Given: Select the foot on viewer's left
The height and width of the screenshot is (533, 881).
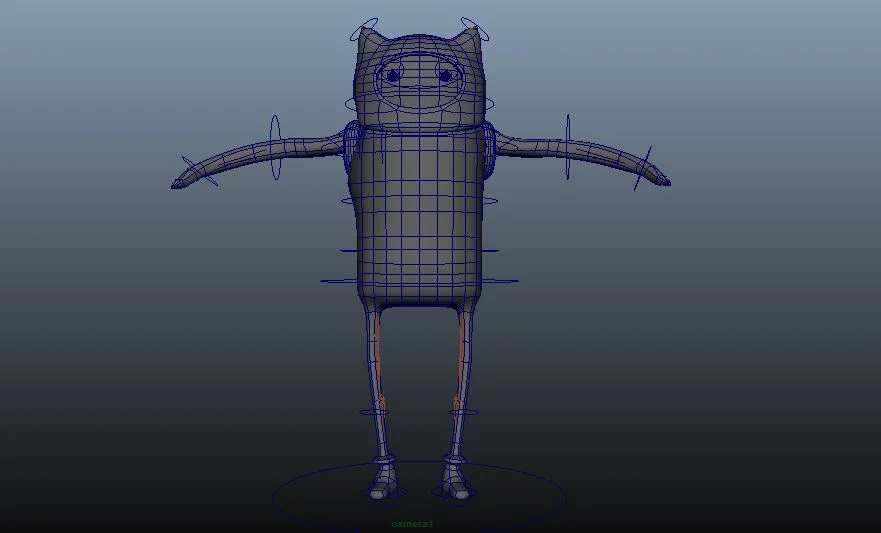Looking at the screenshot, I should (x=383, y=479).
